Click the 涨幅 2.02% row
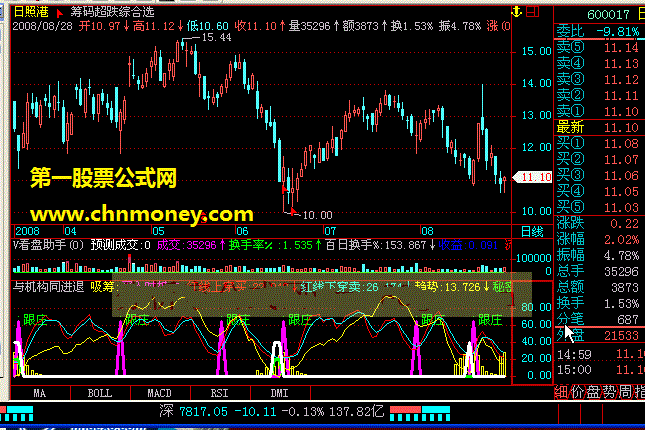Viewport: 645px width, 430px height. (x=599, y=239)
